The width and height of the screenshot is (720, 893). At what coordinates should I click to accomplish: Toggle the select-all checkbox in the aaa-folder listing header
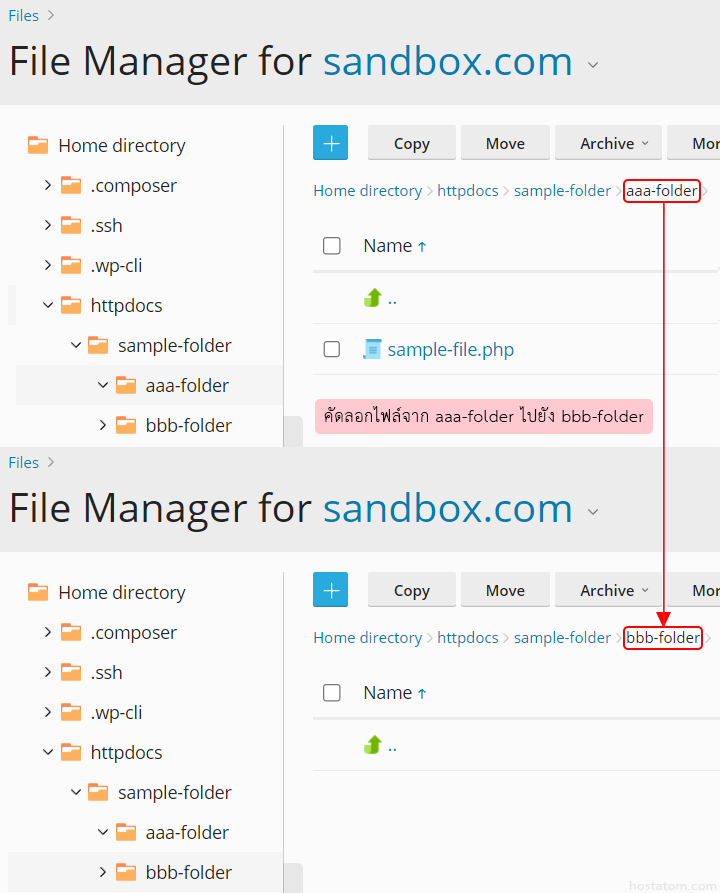pyautogui.click(x=332, y=246)
